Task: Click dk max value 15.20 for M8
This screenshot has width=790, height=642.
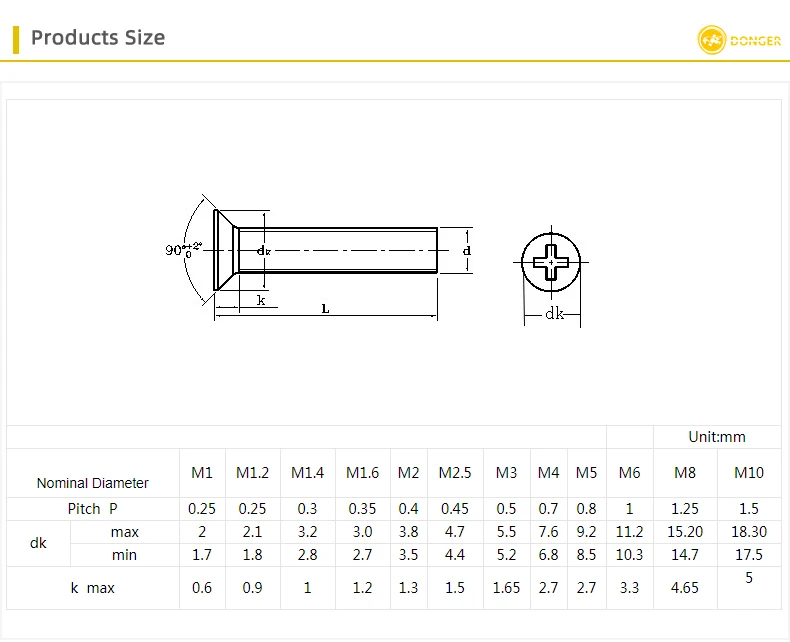Action: pos(685,532)
